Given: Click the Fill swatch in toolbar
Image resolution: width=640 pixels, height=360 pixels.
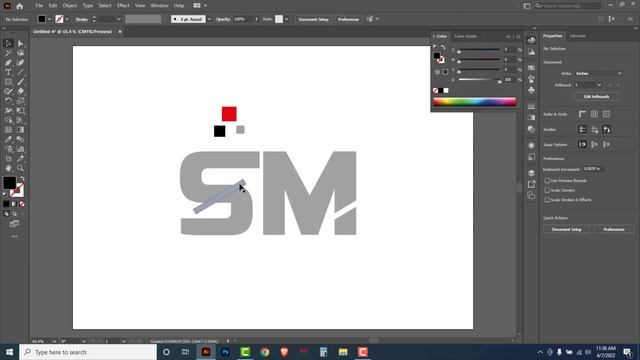Looking at the screenshot, I should (9, 183).
